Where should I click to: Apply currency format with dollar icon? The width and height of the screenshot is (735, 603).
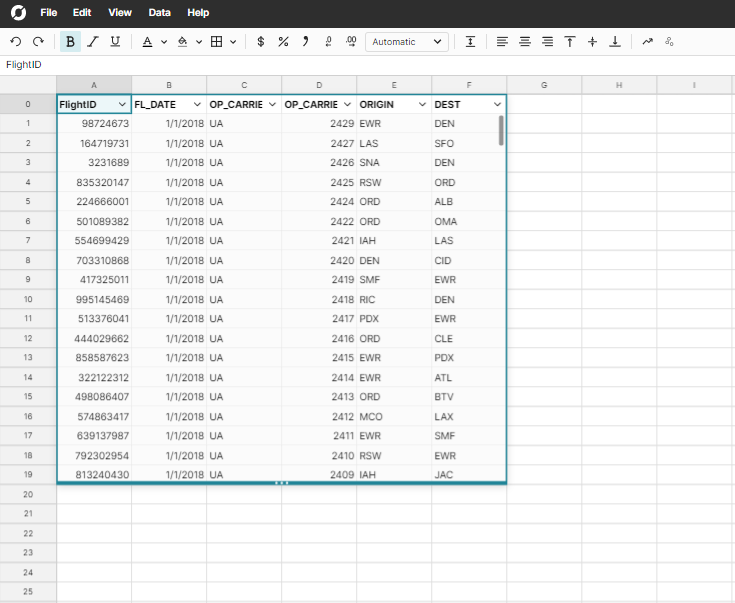261,41
